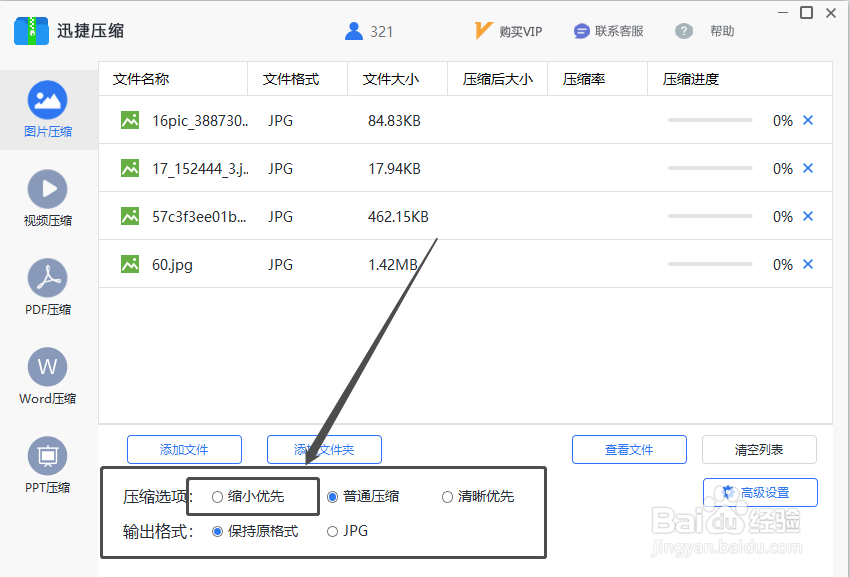Maximize the 迅捷压缩 window

[807, 12]
